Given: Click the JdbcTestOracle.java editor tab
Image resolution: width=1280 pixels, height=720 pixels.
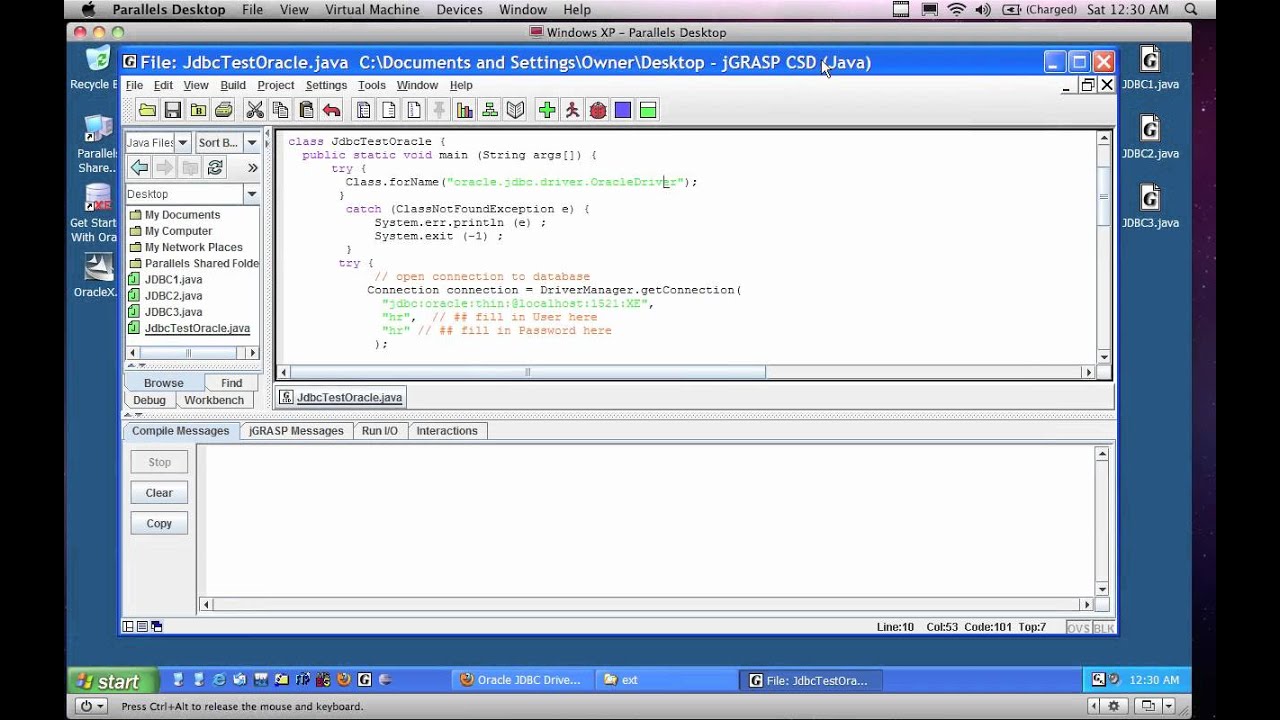Looking at the screenshot, I should tap(341, 397).
